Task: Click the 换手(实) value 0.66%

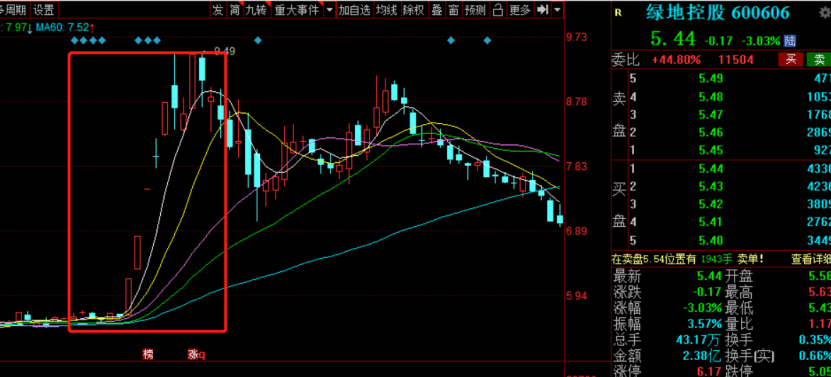Action: tap(816, 355)
